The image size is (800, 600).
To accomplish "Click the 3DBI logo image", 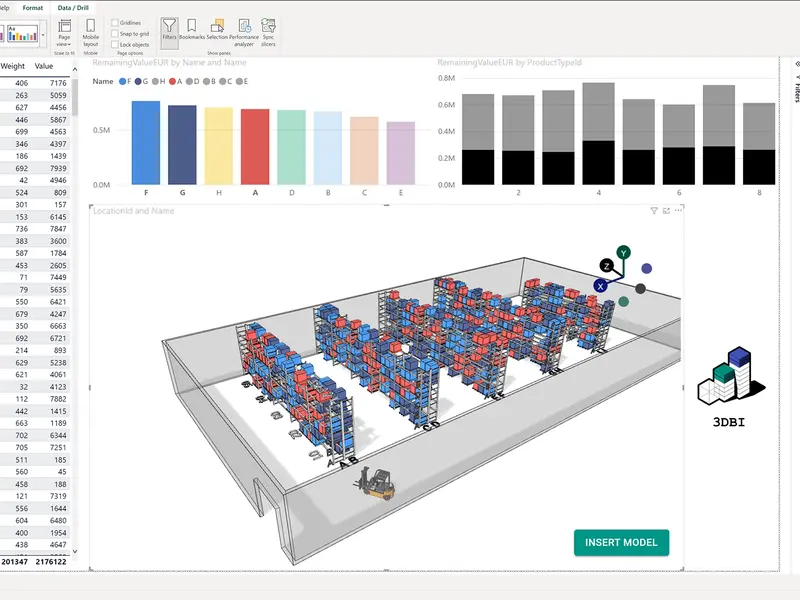I will tap(731, 386).
